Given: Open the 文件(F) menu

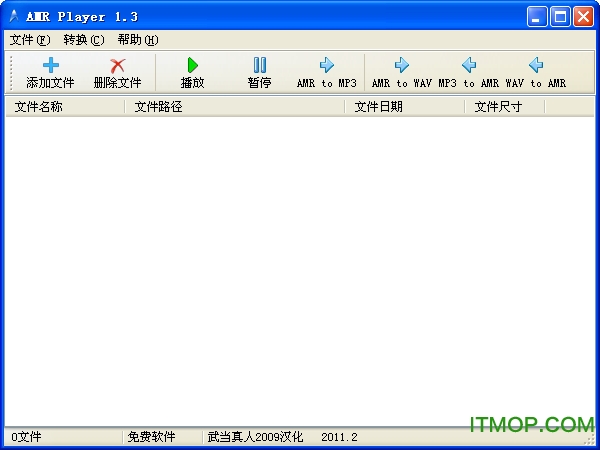Looking at the screenshot, I should (x=30, y=40).
